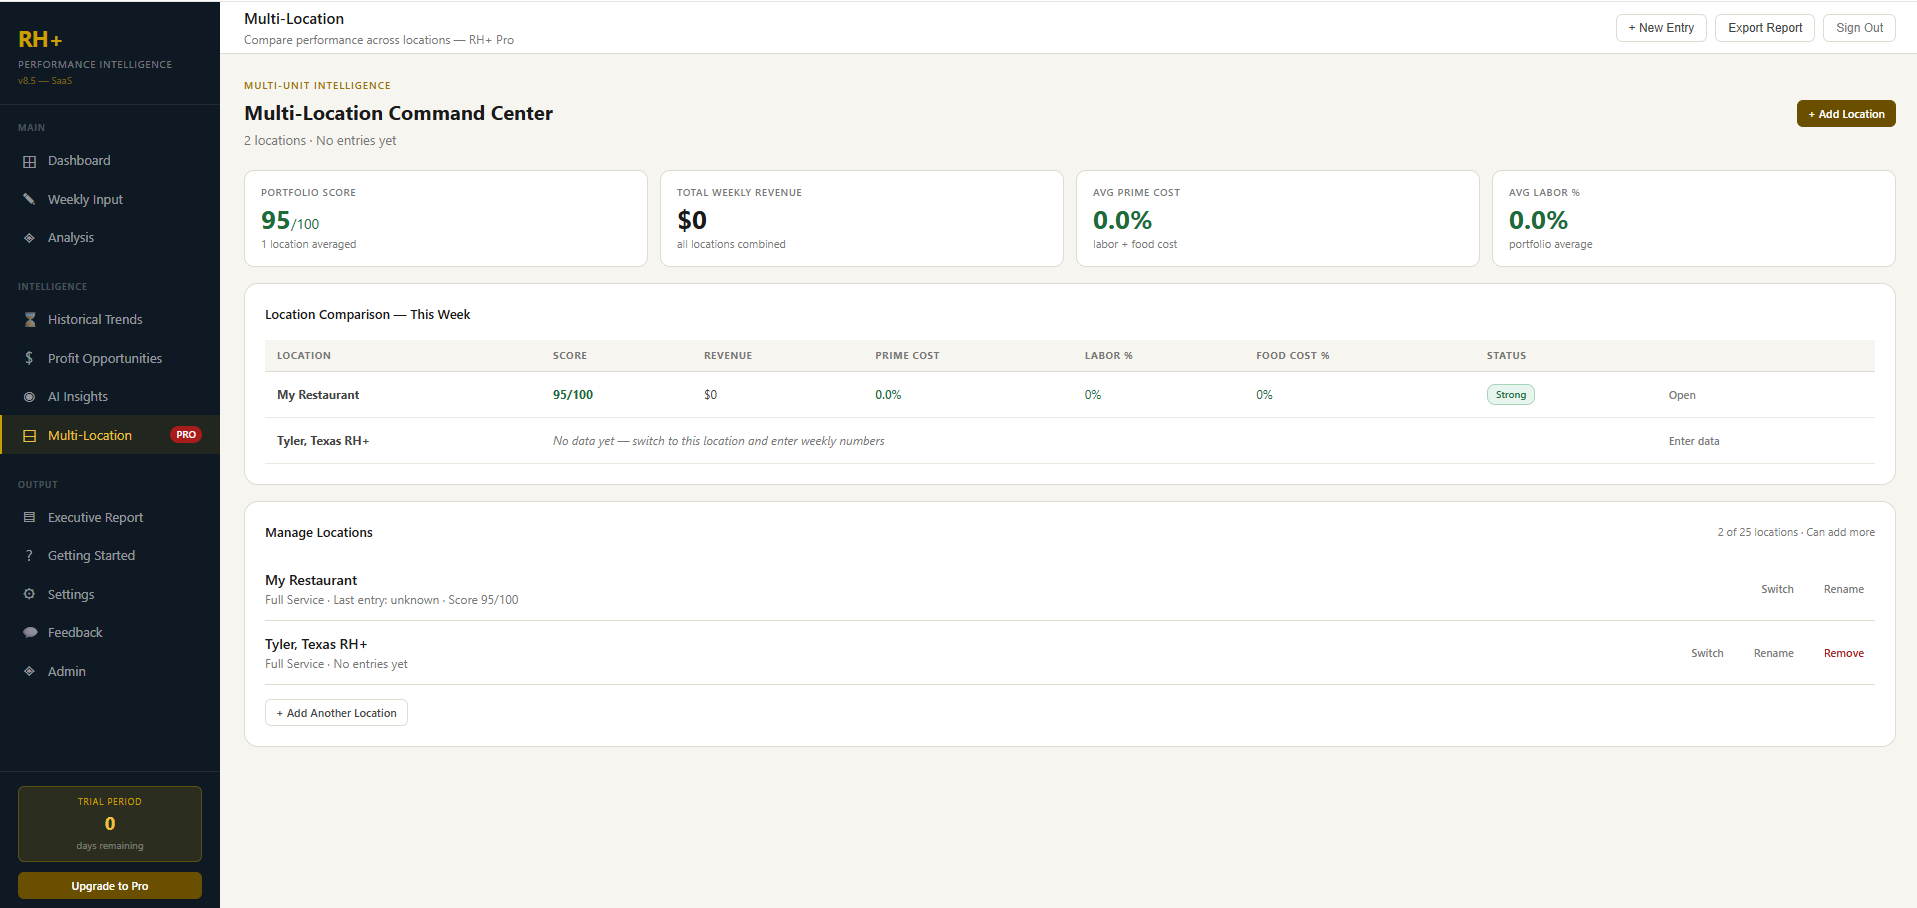Click the AI Insights circle icon
This screenshot has height=908, width=1917.
click(x=29, y=397)
